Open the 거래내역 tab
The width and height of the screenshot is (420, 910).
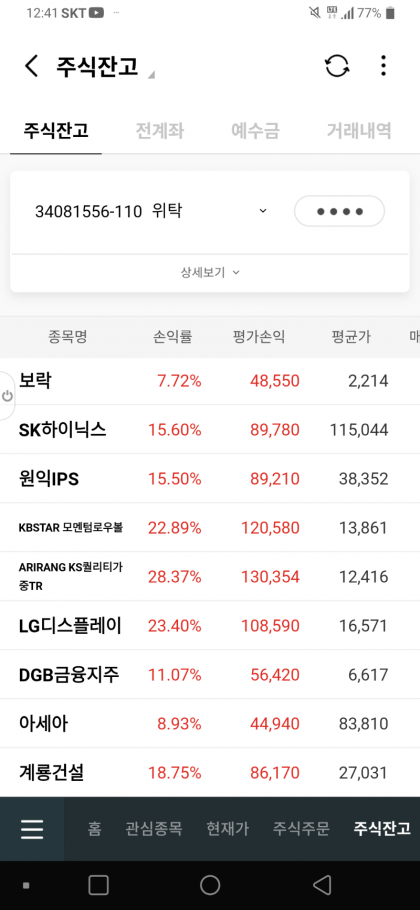pos(359,131)
